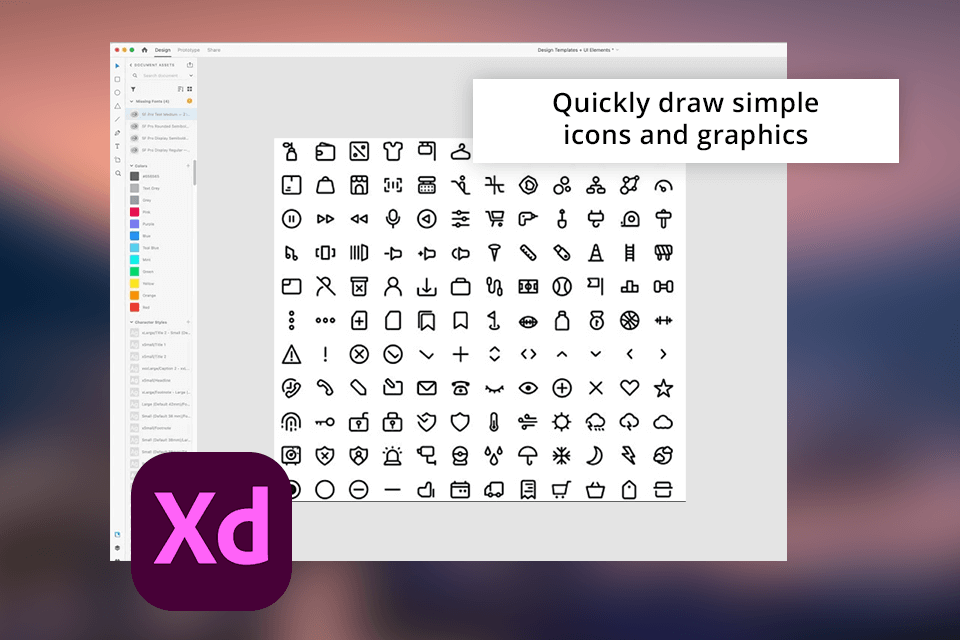The image size is (960, 640).
Task: Select the xSmall/Title 2 character style
Action: pyautogui.click(x=160, y=356)
